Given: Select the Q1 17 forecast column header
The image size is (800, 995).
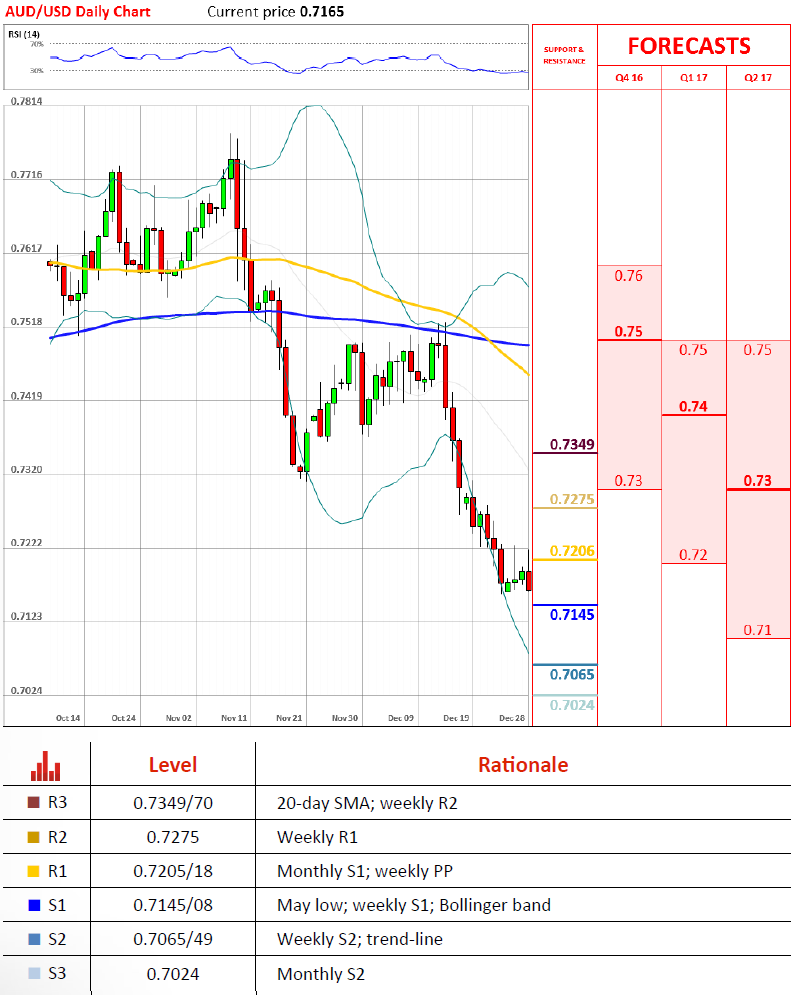Looking at the screenshot, I should 693,78.
